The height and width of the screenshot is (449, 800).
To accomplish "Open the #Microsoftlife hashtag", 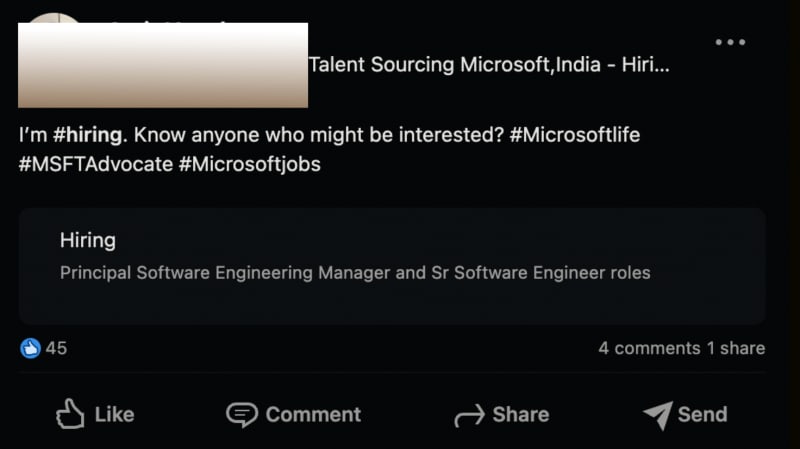I will pyautogui.click(x=574, y=135).
